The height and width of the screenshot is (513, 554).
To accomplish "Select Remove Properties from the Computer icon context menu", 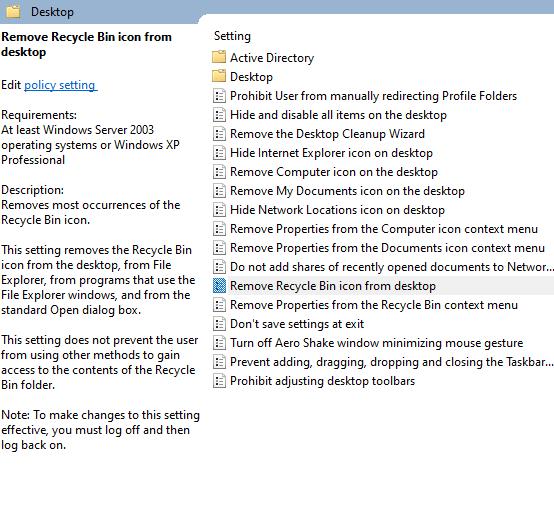I will [384, 229].
